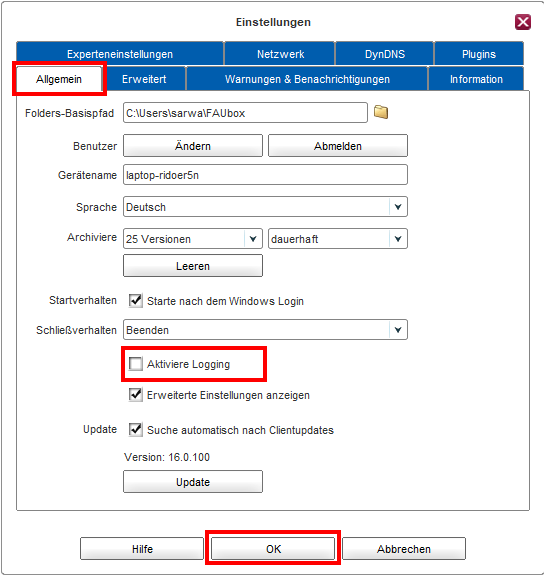Viewport: 544px width, 575px height.
Task: Select the DynDNS tab
Action: (x=385, y=54)
